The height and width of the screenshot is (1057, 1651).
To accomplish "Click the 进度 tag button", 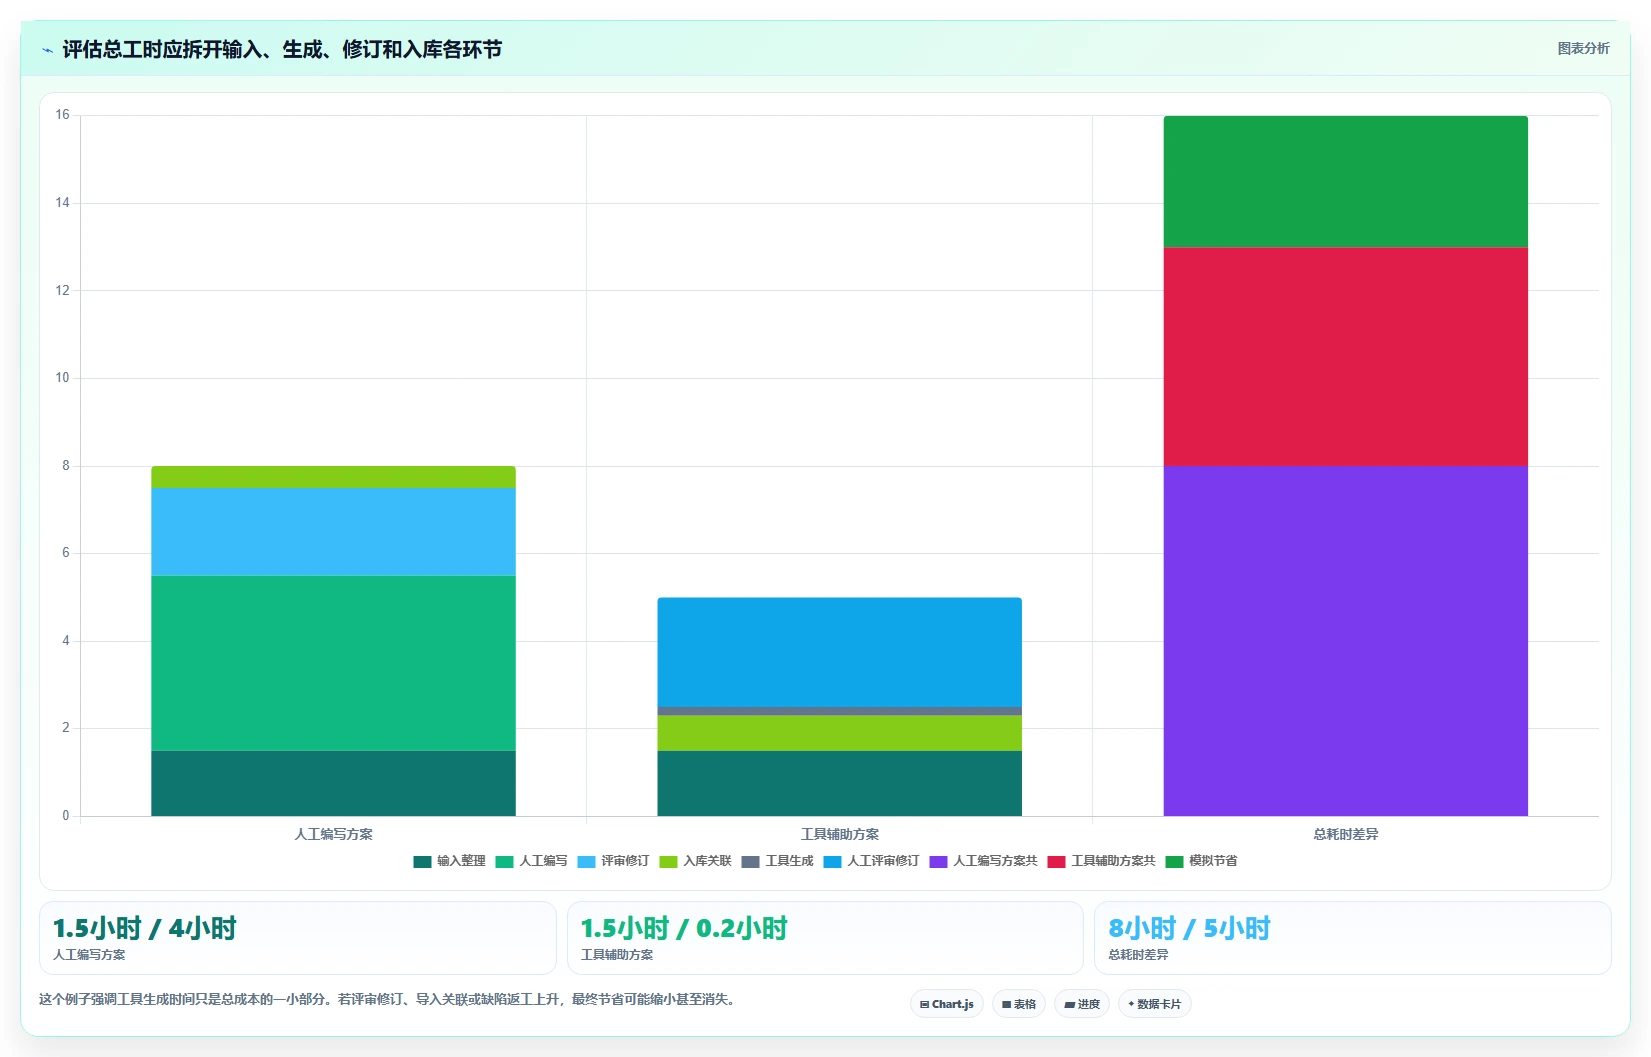I will point(1082,1004).
